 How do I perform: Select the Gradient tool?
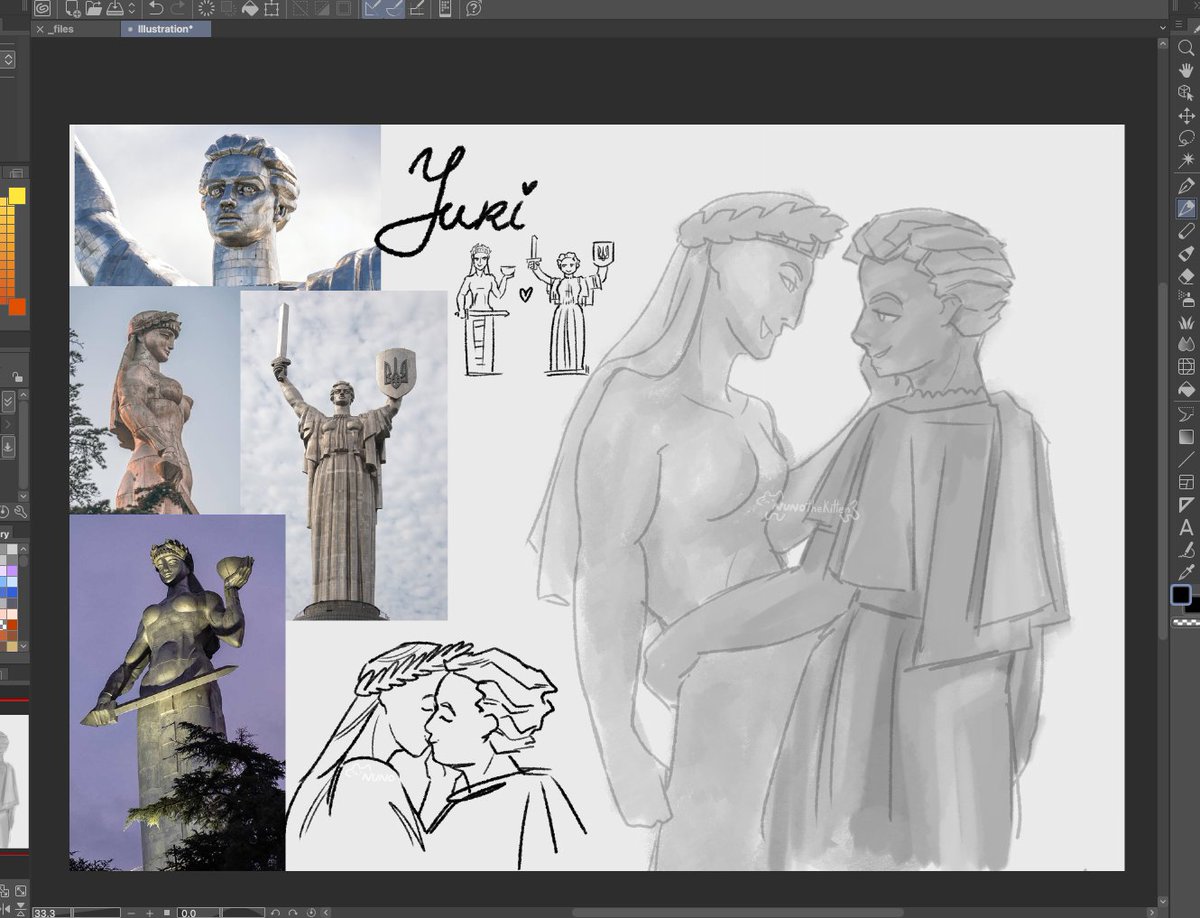pyautogui.click(x=1186, y=437)
